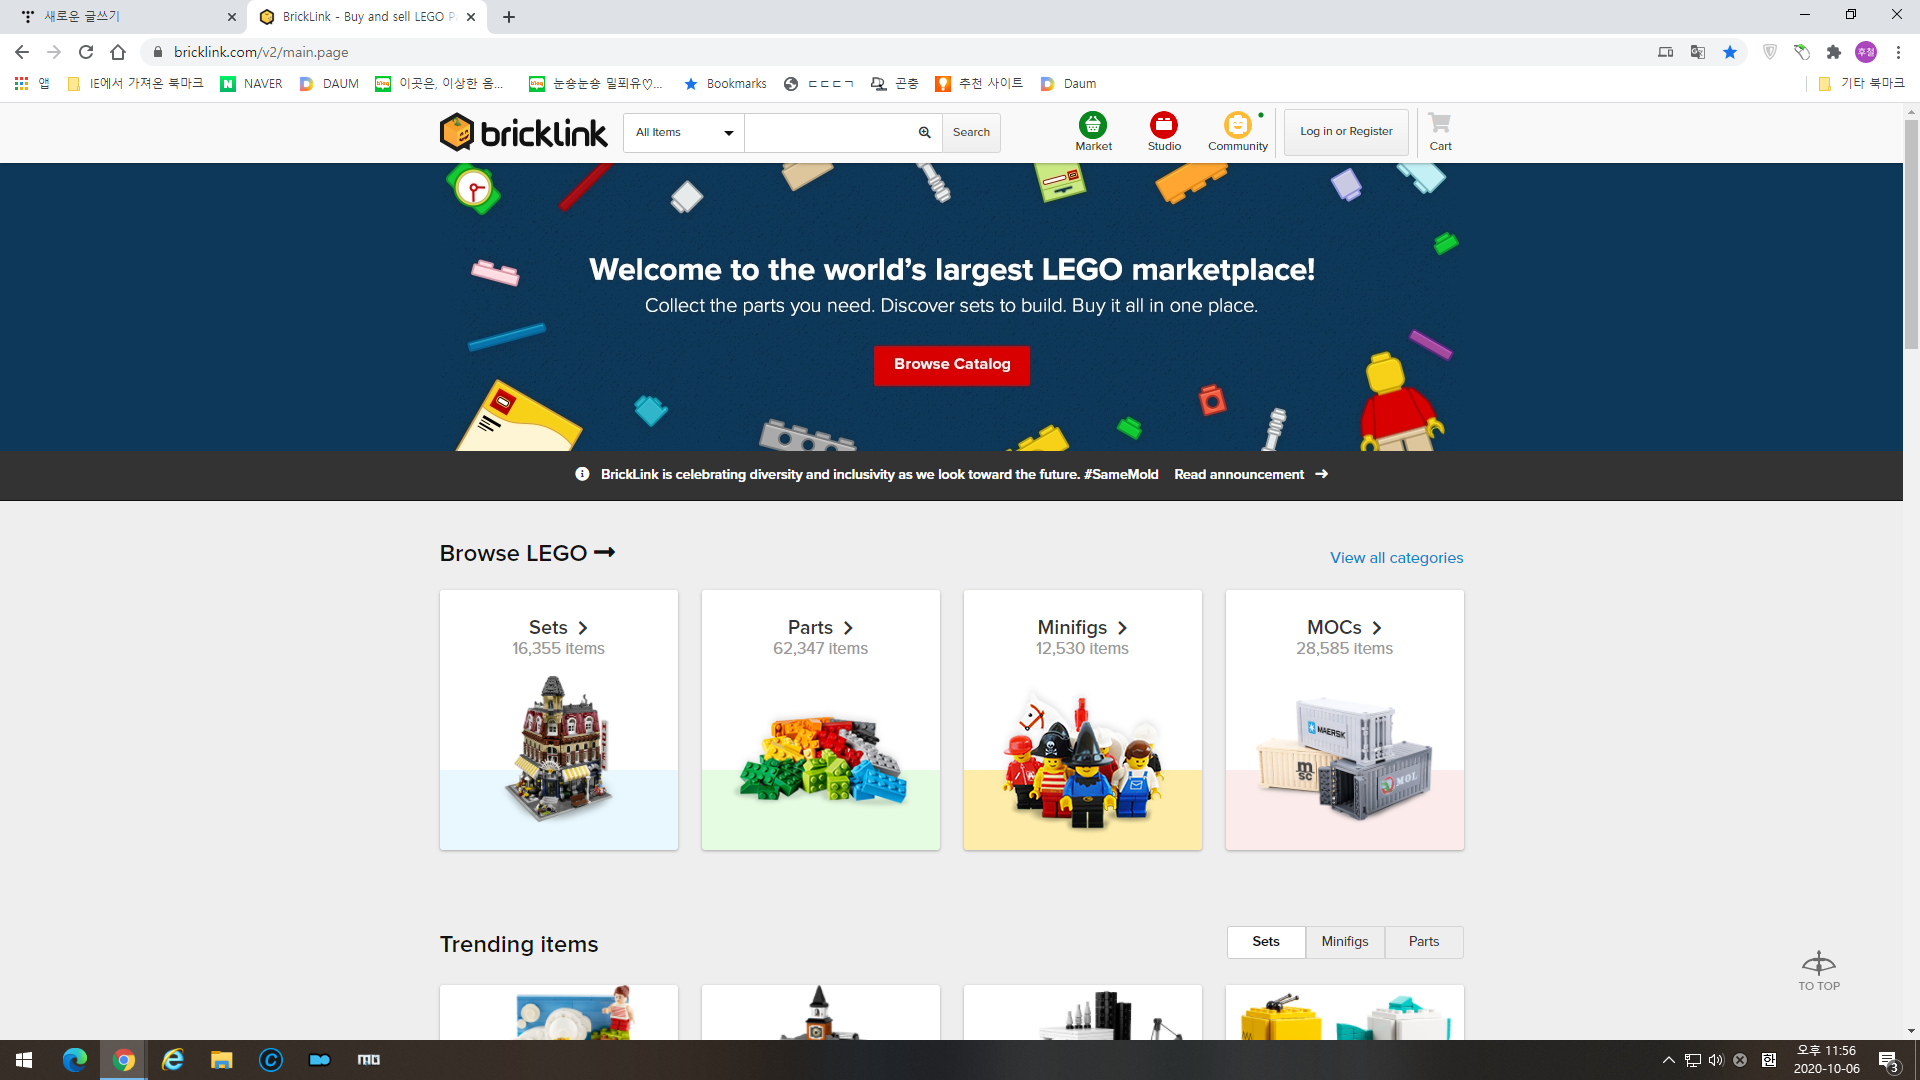Select the Sets trending tab
Screen dimensions: 1920x1080
pos(1265,942)
